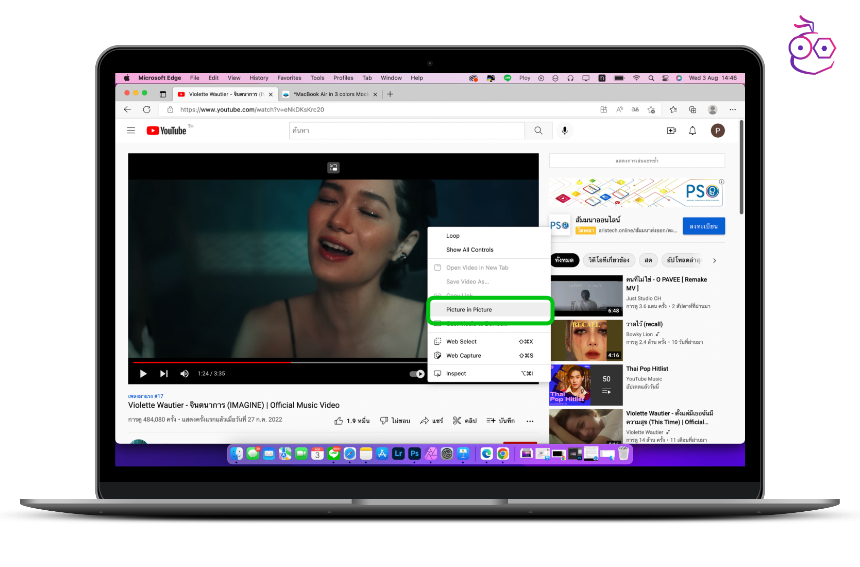This screenshot has height=567, width=860.
Task: Open the create video camera icon
Action: pyautogui.click(x=671, y=130)
